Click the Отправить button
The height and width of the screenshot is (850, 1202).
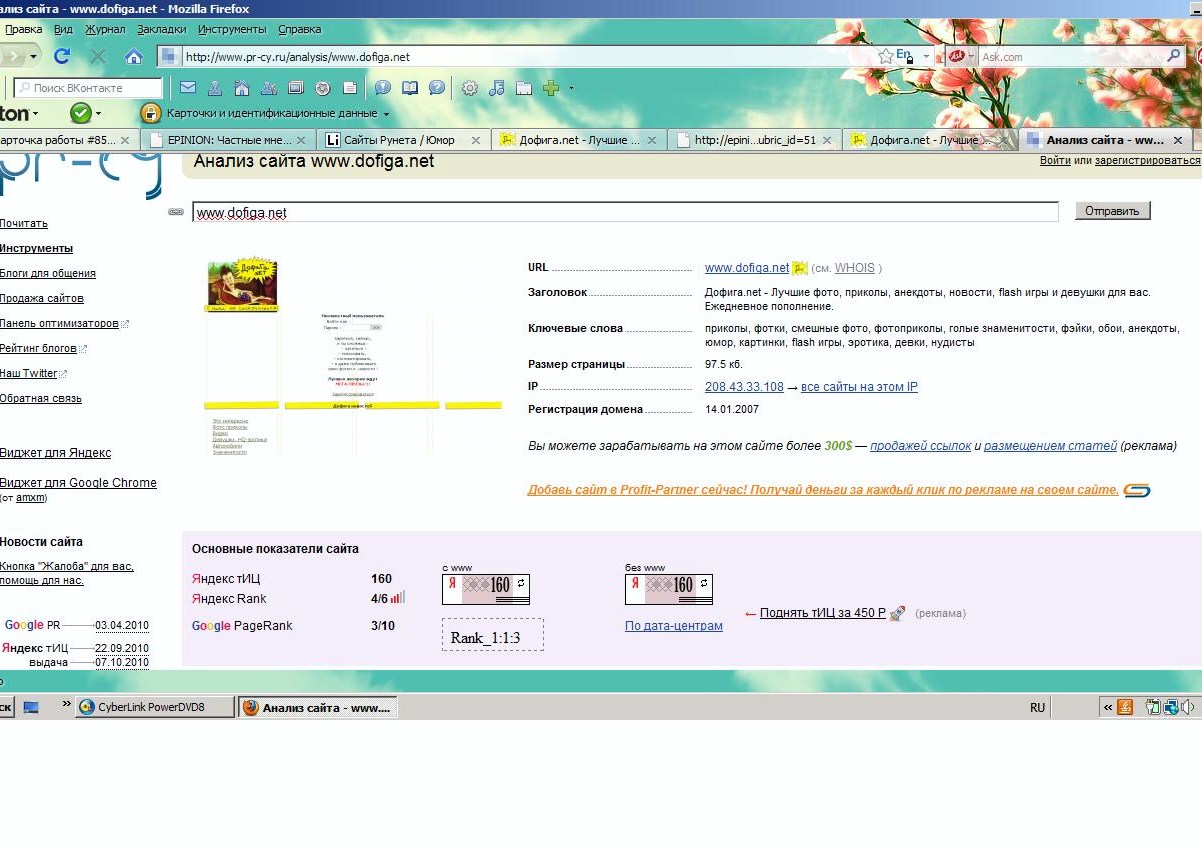click(1113, 211)
